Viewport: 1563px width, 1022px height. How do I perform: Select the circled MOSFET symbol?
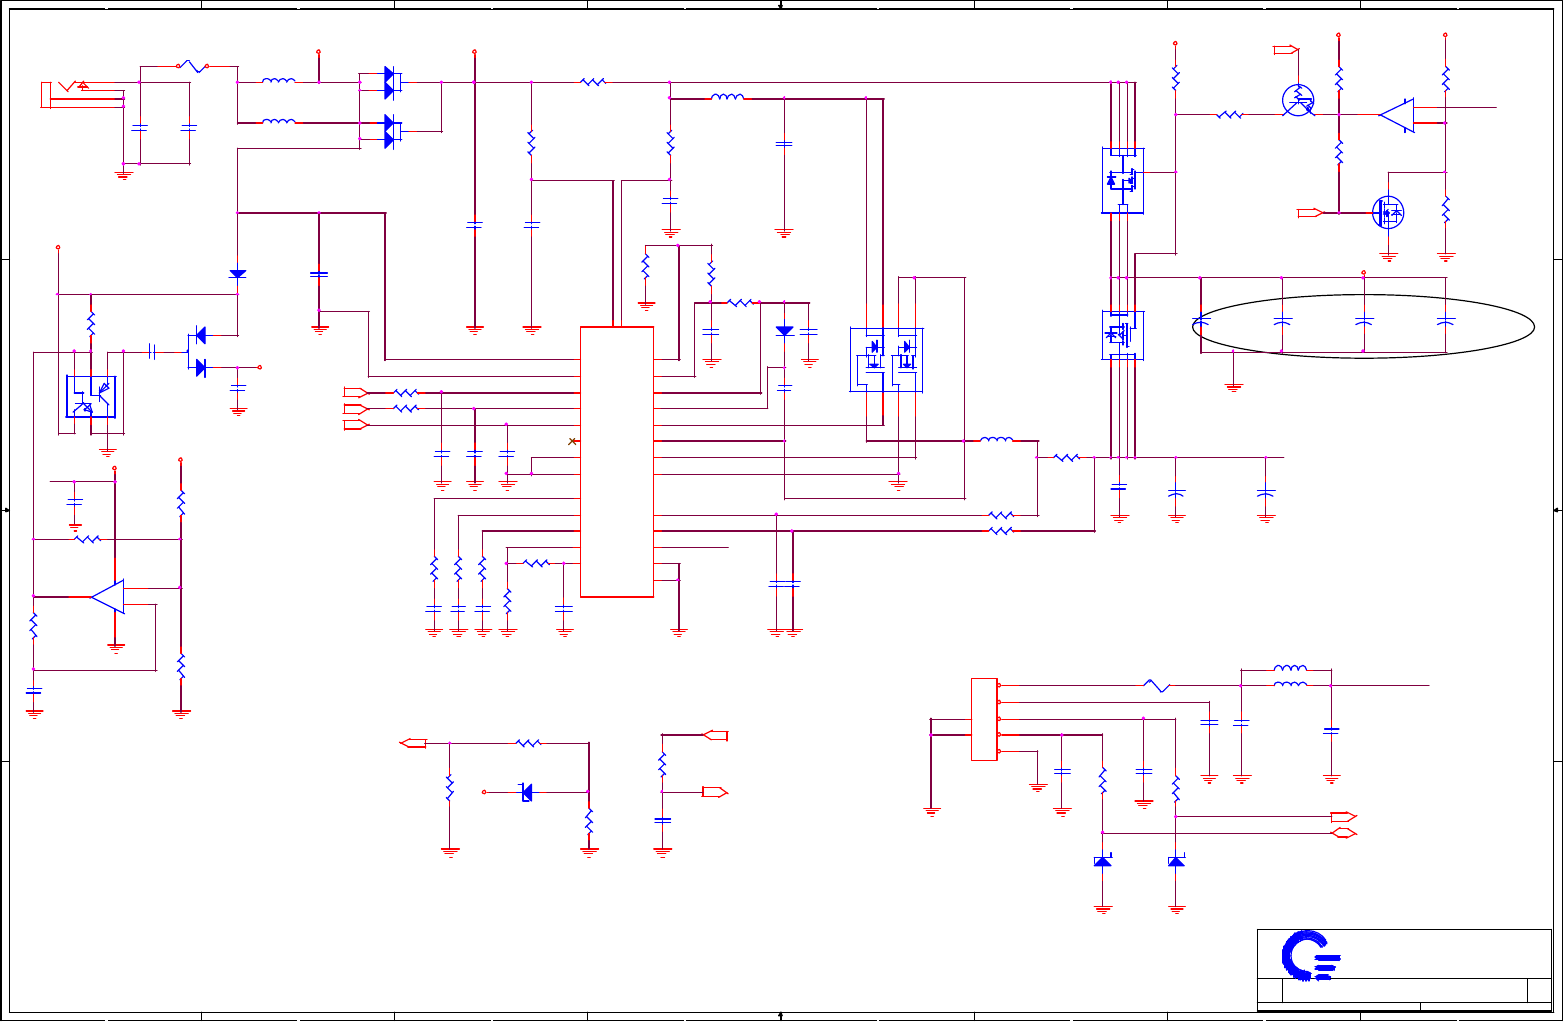pos(1388,212)
